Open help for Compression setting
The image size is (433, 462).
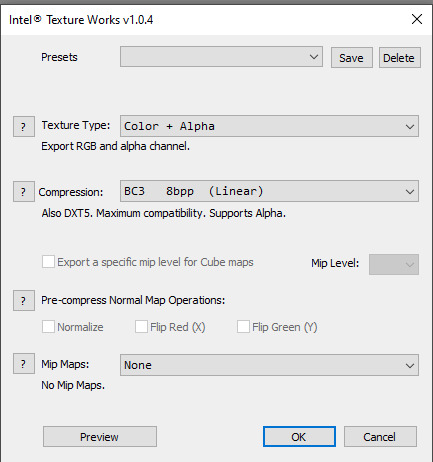(x=24, y=192)
